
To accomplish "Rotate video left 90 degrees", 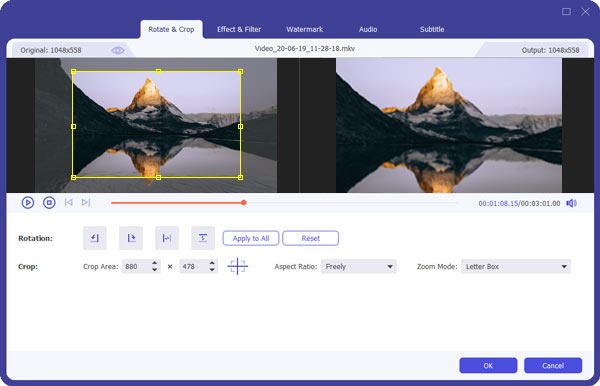I will click(95, 238).
